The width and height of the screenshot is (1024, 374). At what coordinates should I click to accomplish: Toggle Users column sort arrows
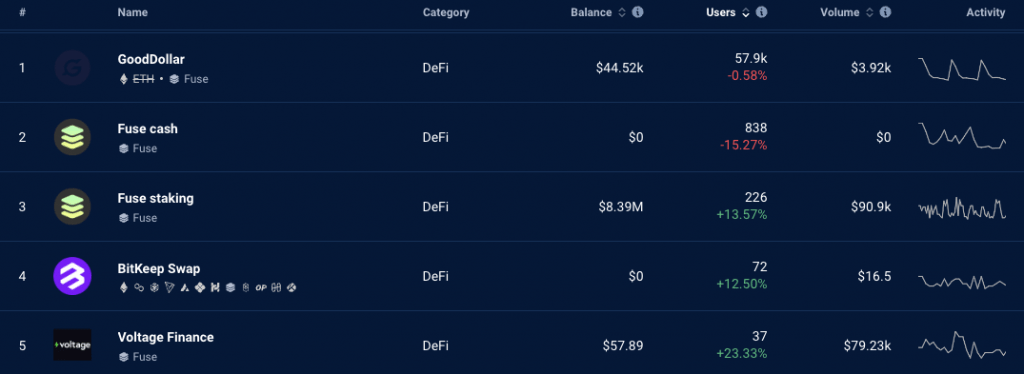pyautogui.click(x=746, y=12)
